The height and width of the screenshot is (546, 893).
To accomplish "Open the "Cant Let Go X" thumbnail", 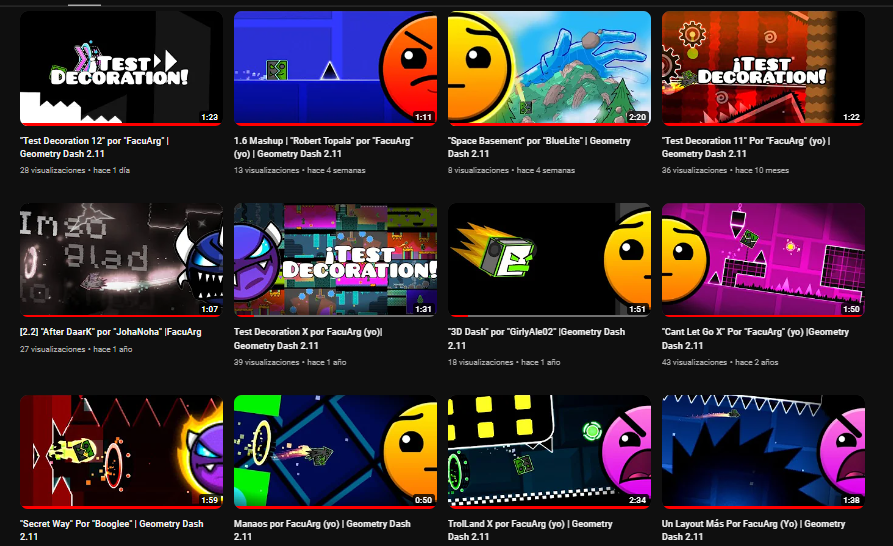I will click(x=763, y=260).
